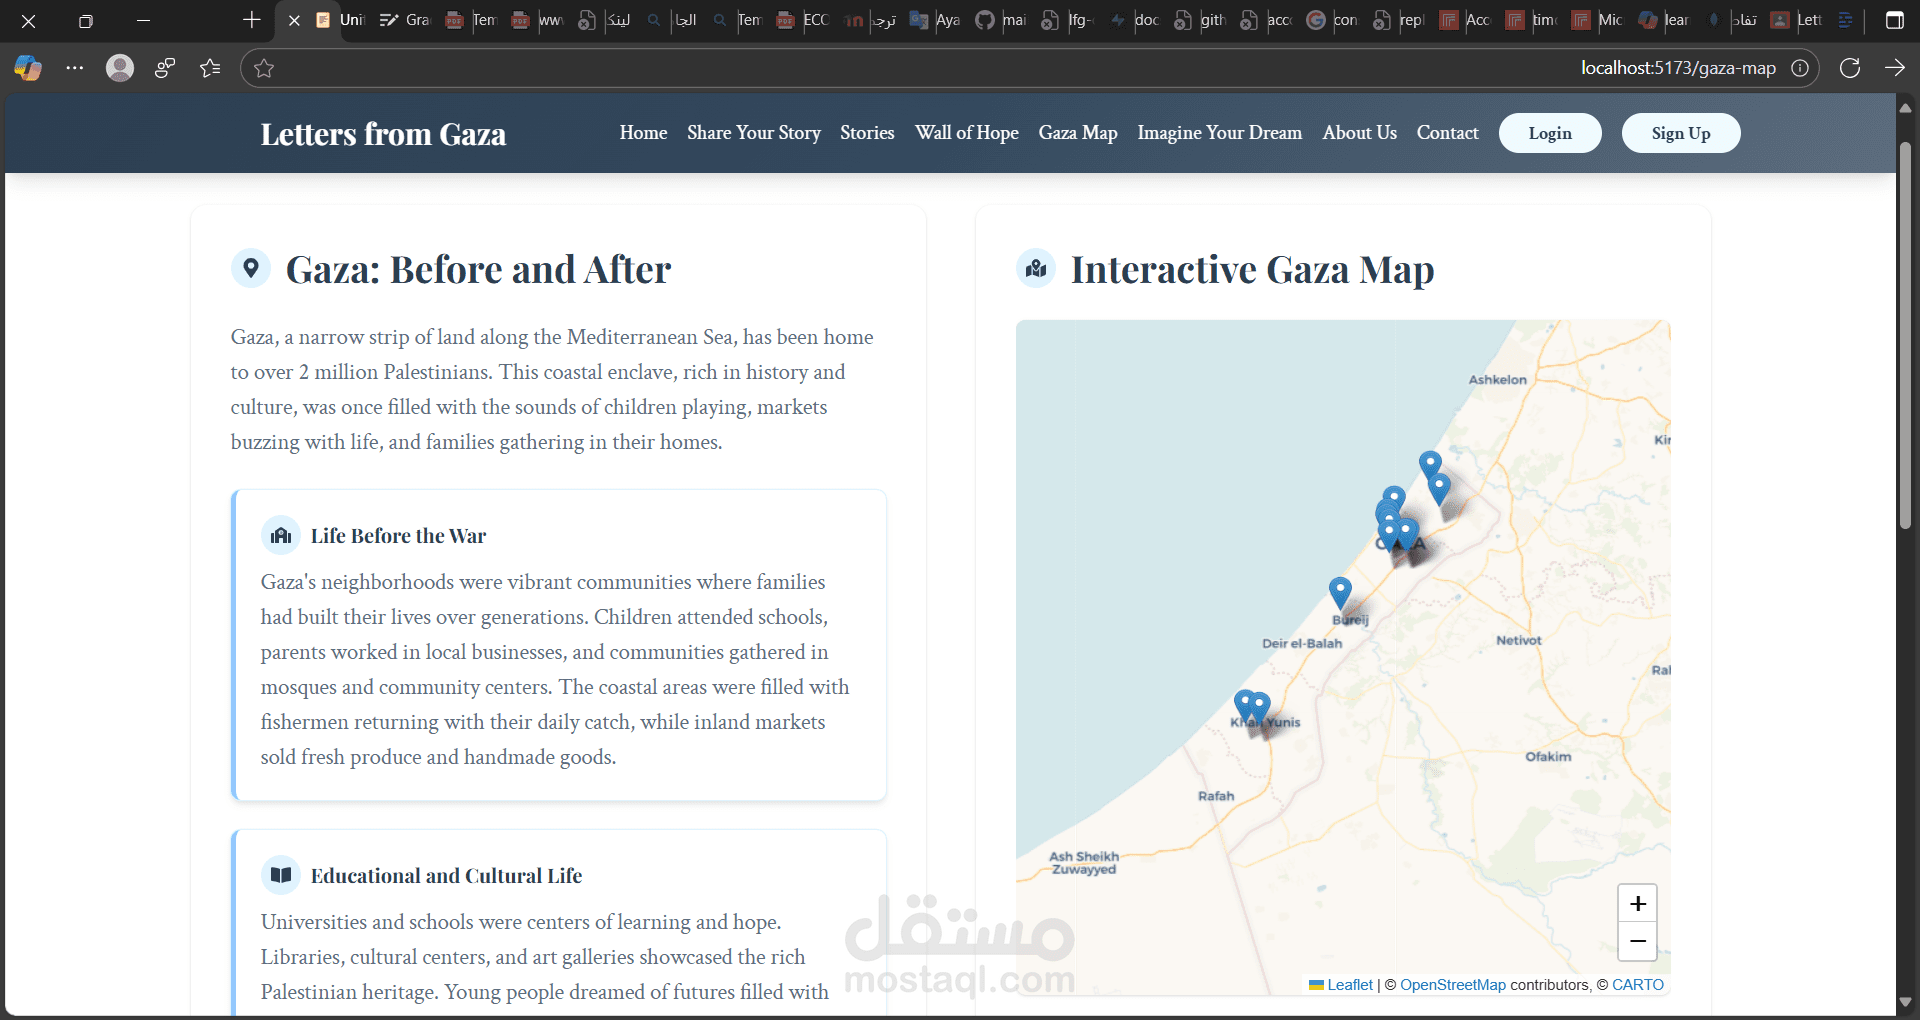Screen dimensions: 1920x1020
Task: Open the OpenStreetMap attribution link
Action: click(1453, 985)
